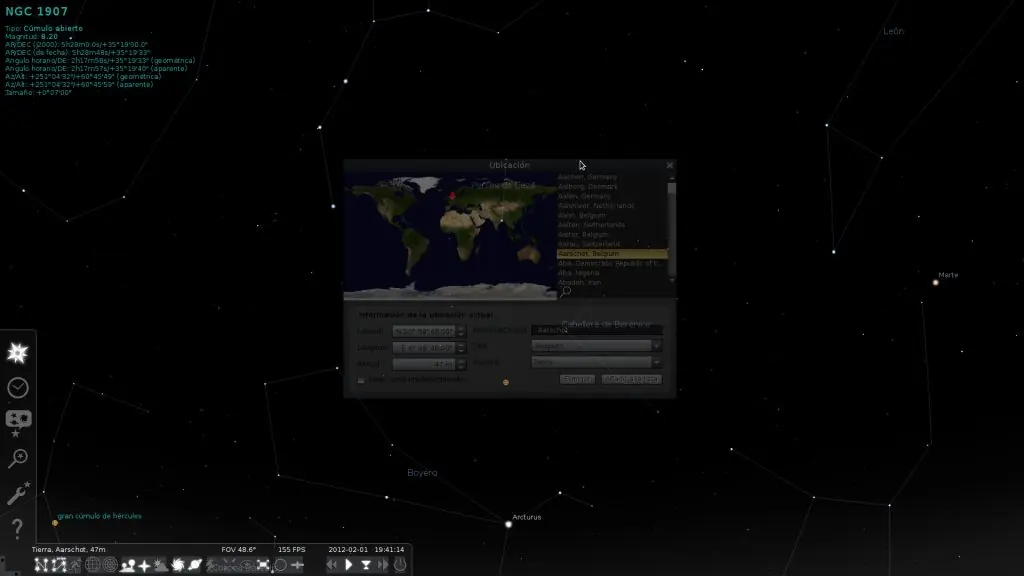Image resolution: width=1024 pixels, height=576 pixels.
Task: Enable the use-as-default-location checkbox
Action: [362, 380]
